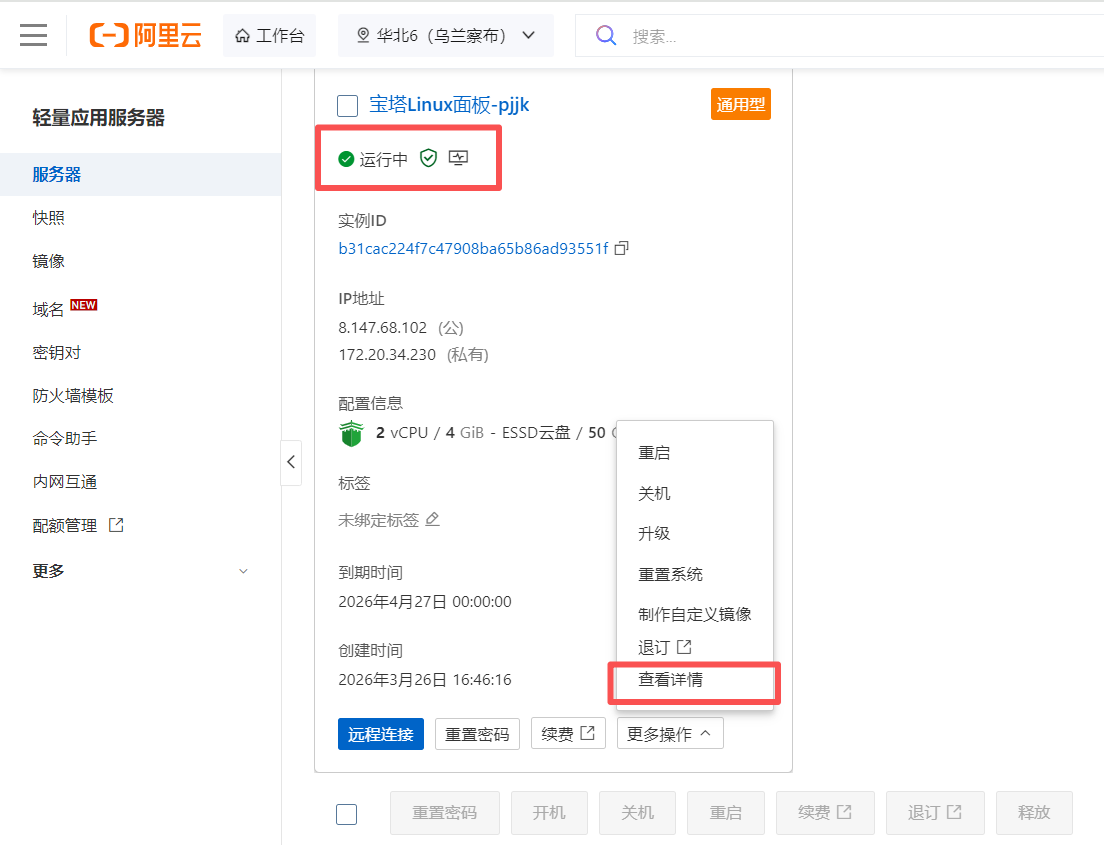Open 密钥对 in the sidebar
The height and width of the screenshot is (845, 1104).
click(x=57, y=352)
